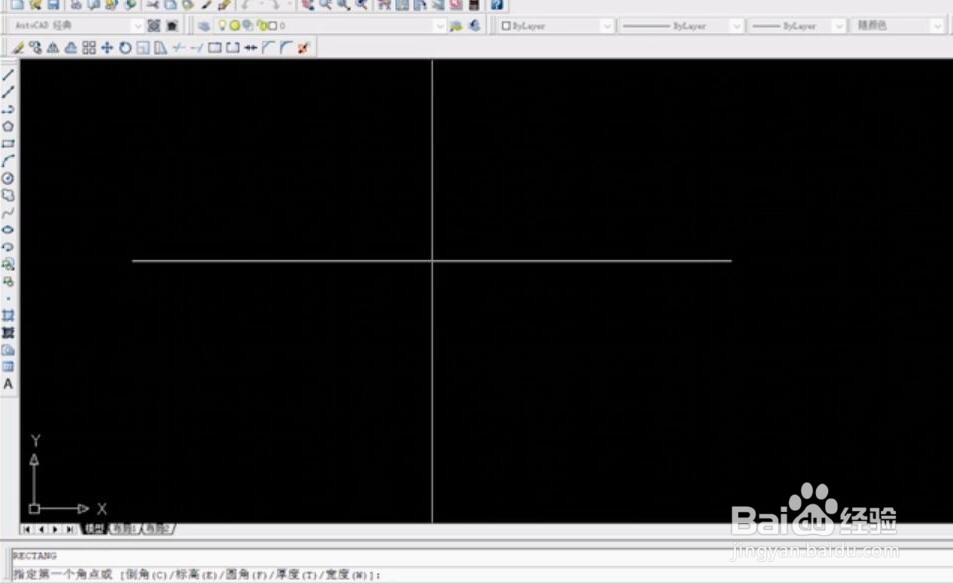Select the Gradient tool
This screenshot has height=584, width=953.
(x=8, y=332)
